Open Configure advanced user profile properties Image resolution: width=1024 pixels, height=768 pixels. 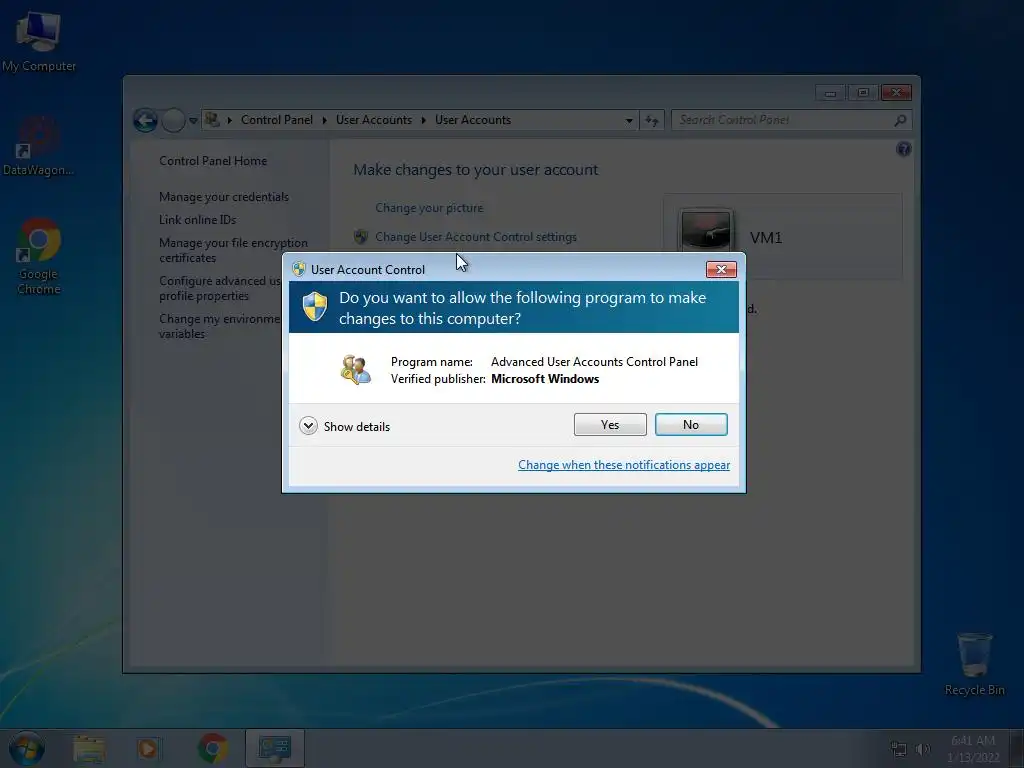(x=220, y=288)
